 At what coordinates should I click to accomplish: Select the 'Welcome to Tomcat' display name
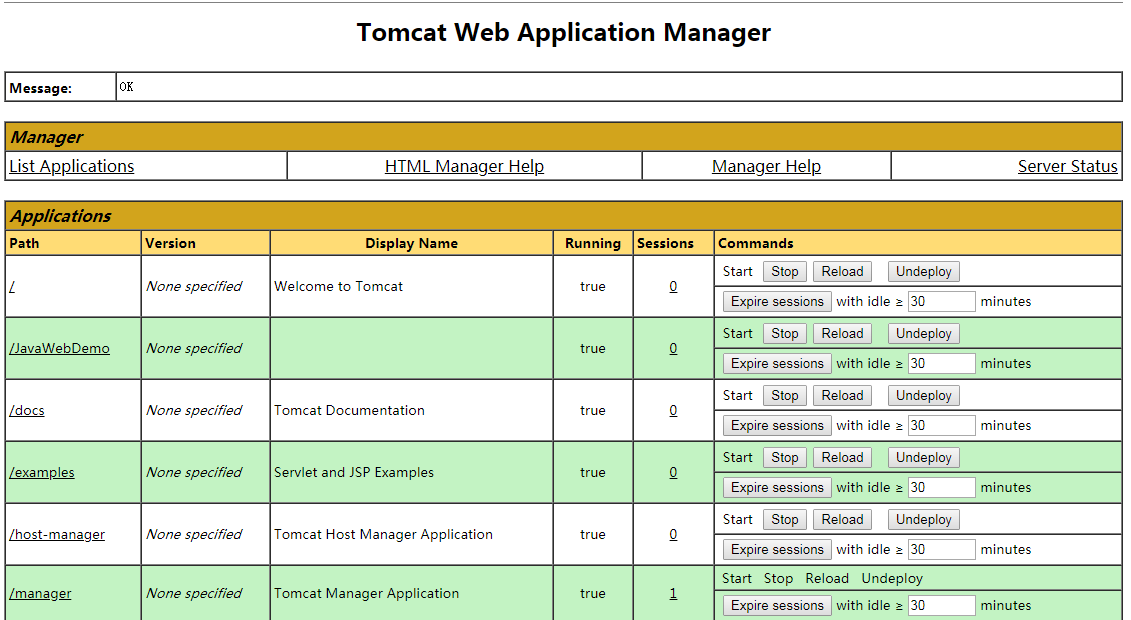338,286
